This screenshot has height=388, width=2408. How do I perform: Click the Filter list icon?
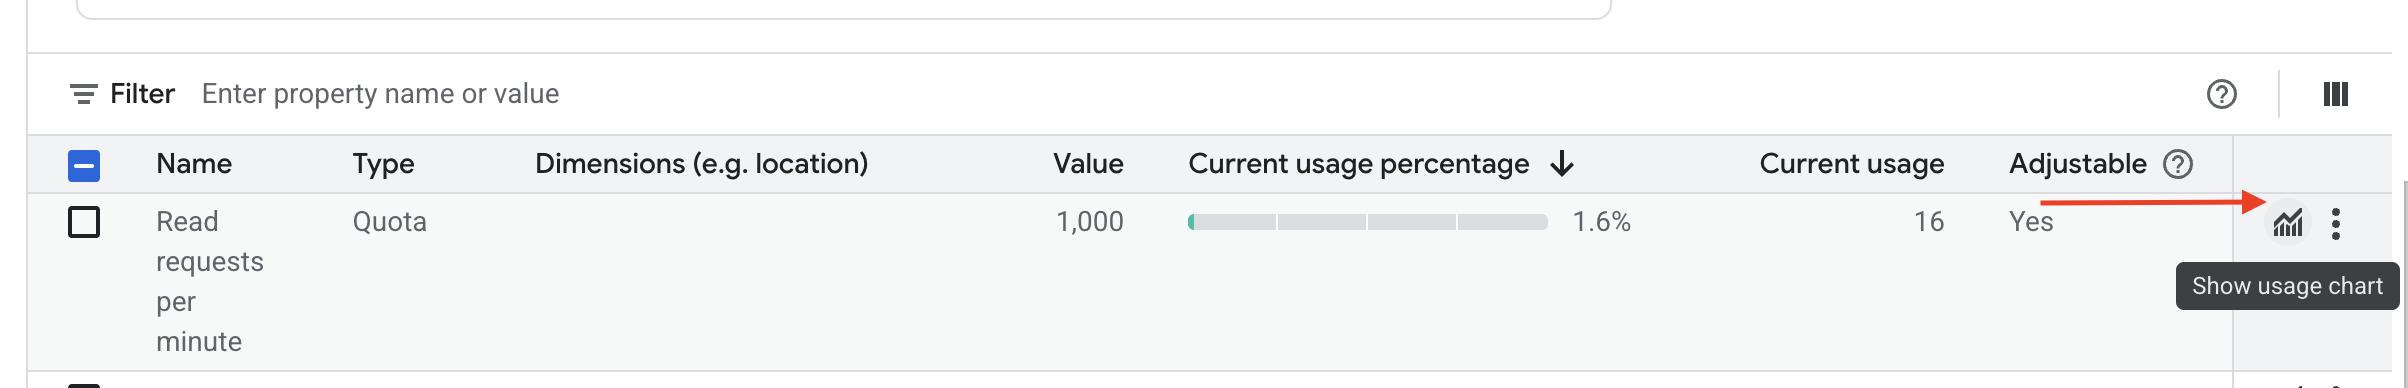pyautogui.click(x=83, y=95)
